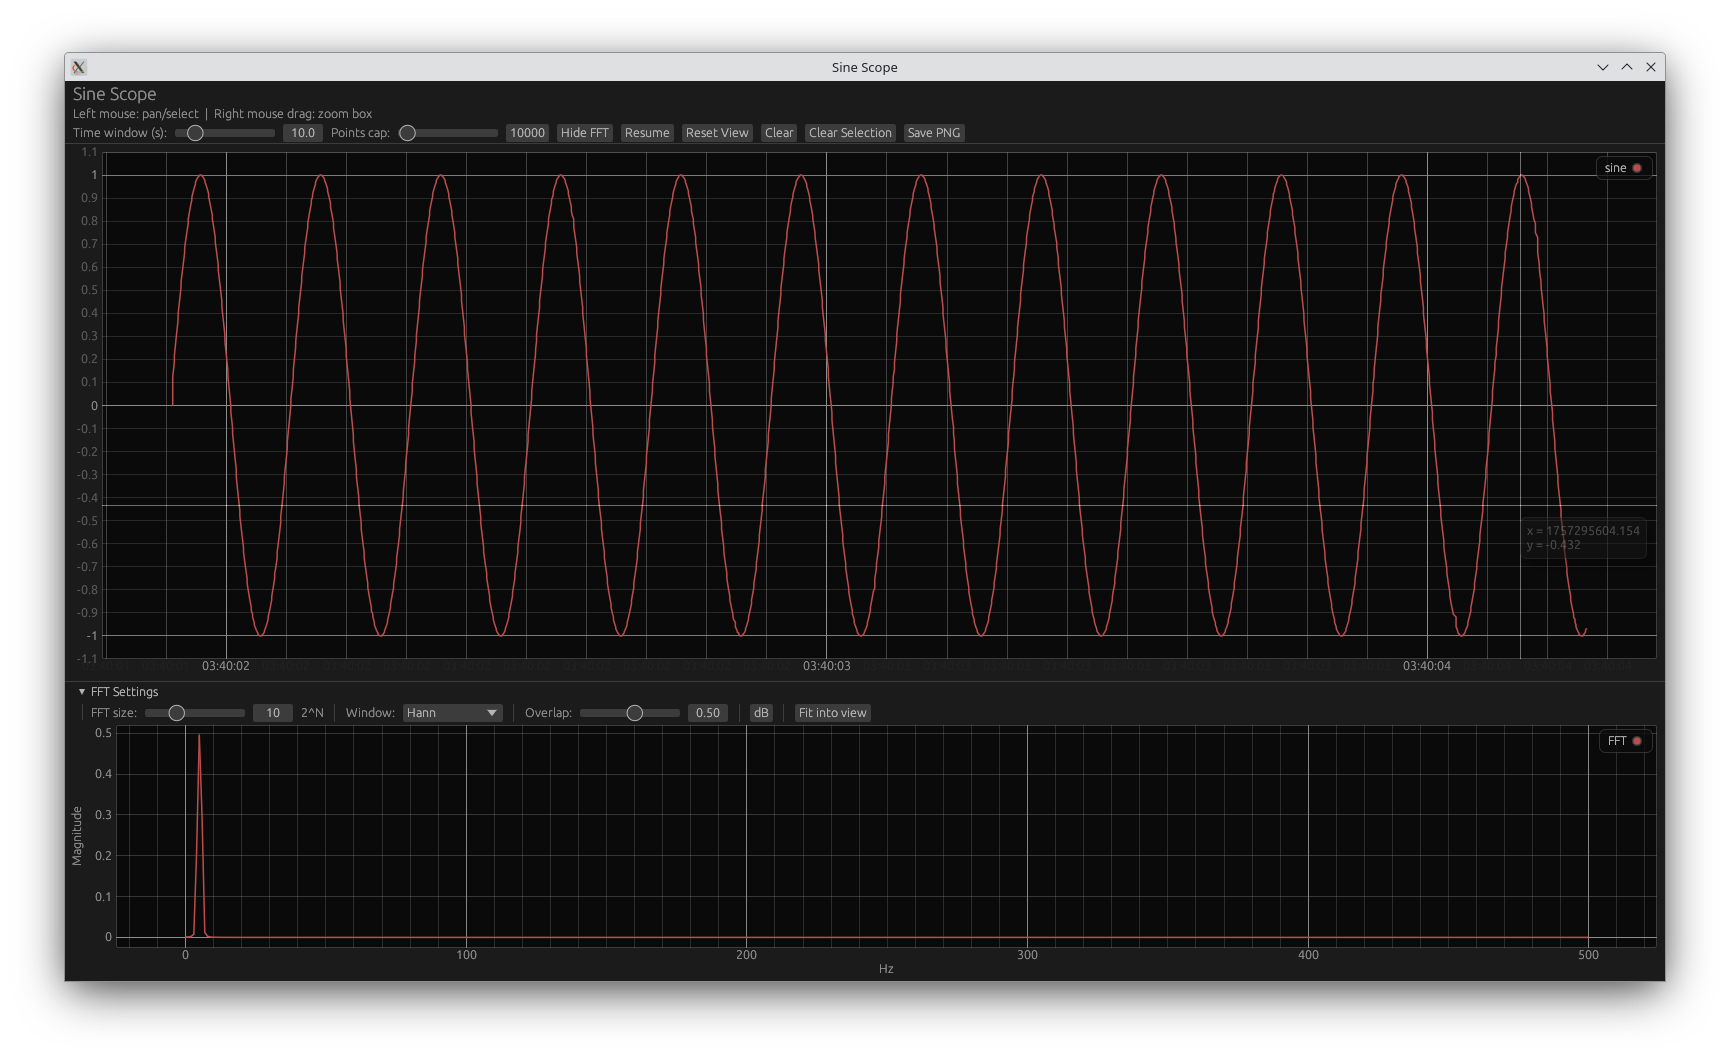The height and width of the screenshot is (1058, 1730).
Task: Collapse the FFT Settings section
Action: [x=81, y=691]
